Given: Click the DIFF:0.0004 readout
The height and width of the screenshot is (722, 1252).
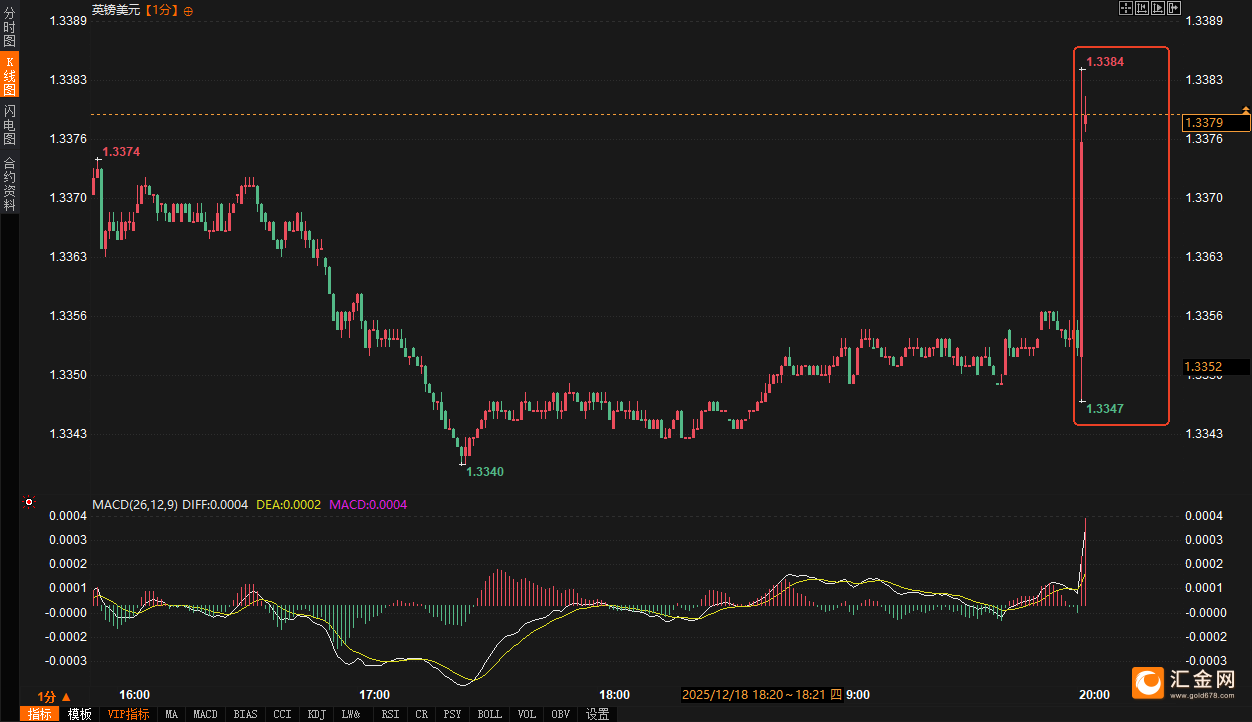Looking at the screenshot, I should (215, 505).
